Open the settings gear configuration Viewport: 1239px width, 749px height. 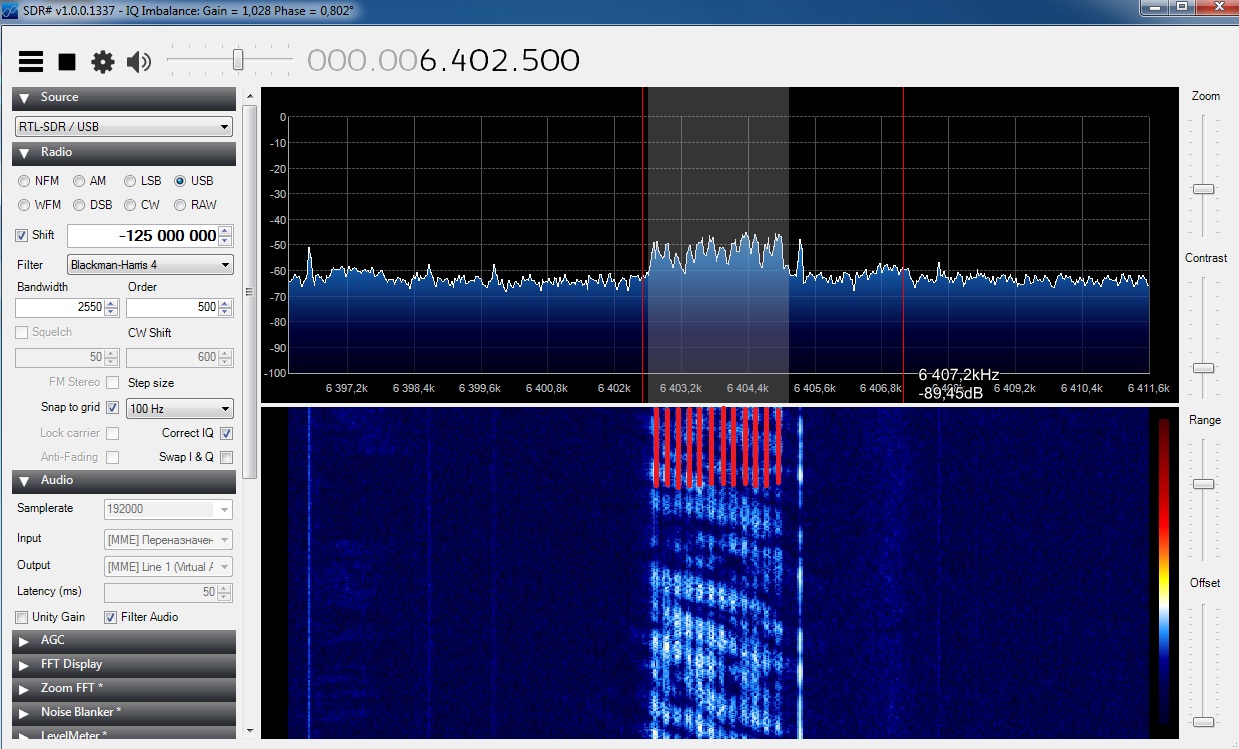pyautogui.click(x=103, y=62)
